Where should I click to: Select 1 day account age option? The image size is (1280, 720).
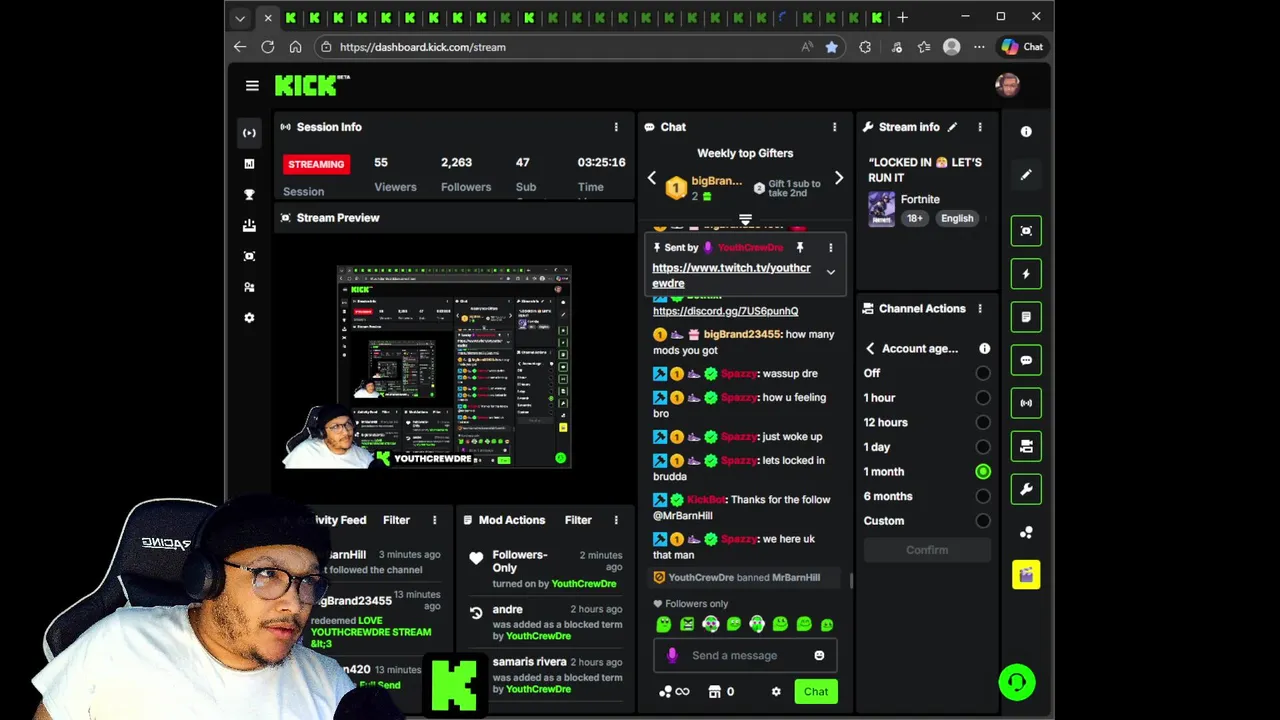[983, 447]
